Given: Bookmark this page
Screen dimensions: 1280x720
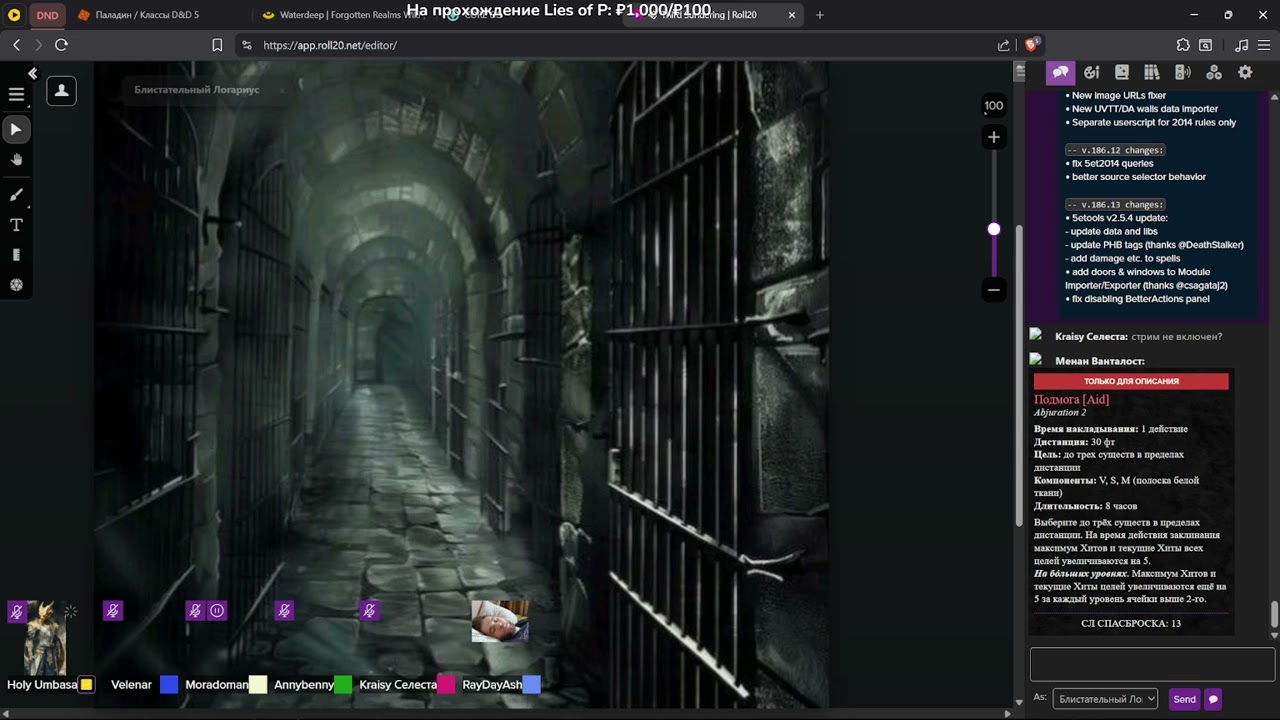Looking at the screenshot, I should 217,45.
